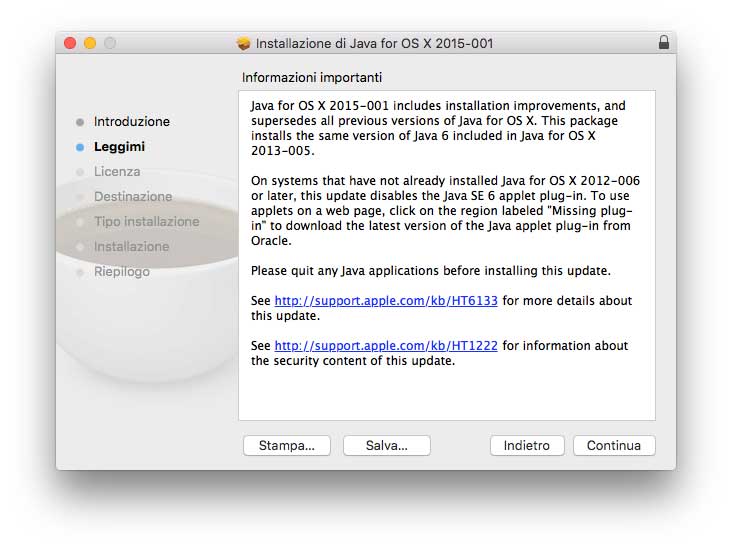Click the gray bullet beside Introduzione
This screenshot has width=732, height=550.
(x=80, y=122)
